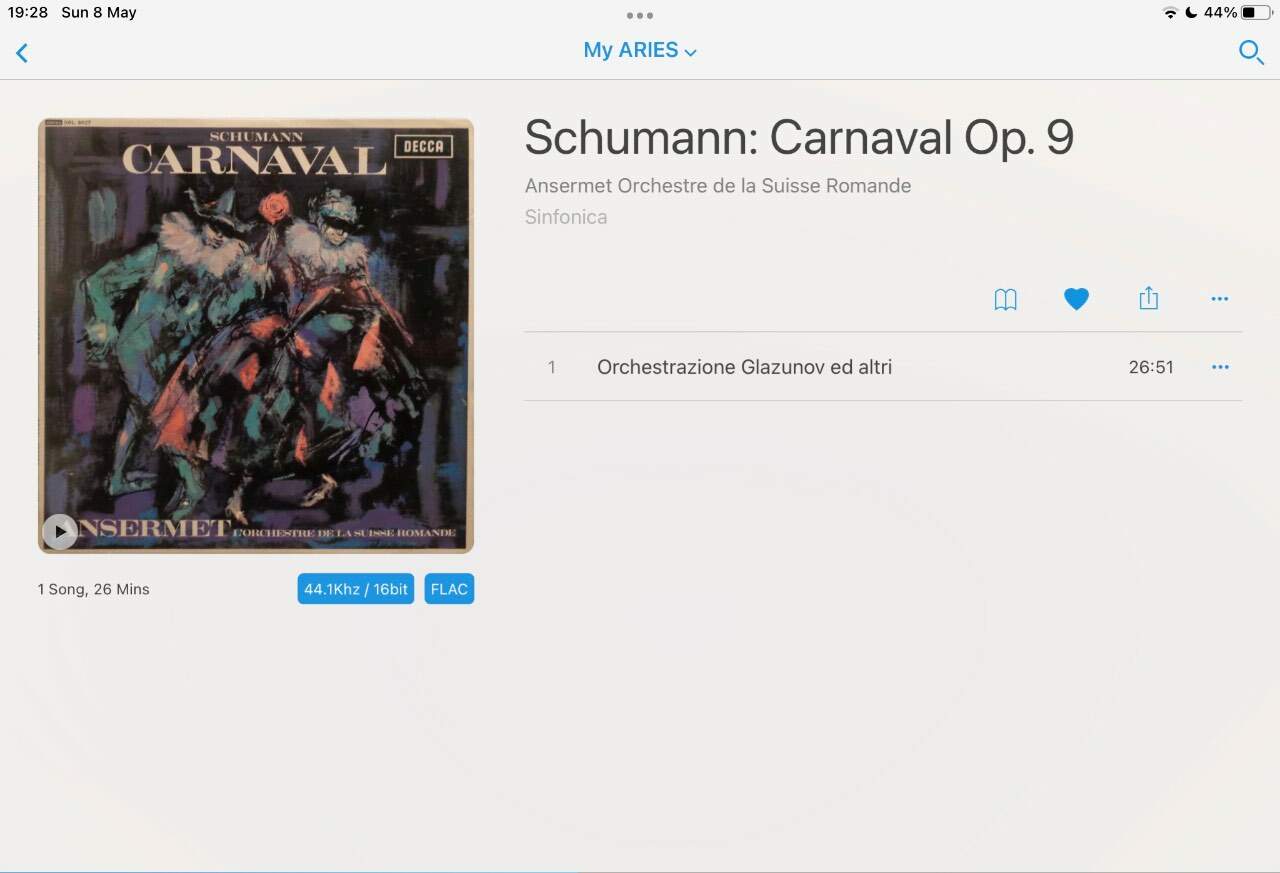Expand the My ARIES dropdown

(640, 50)
